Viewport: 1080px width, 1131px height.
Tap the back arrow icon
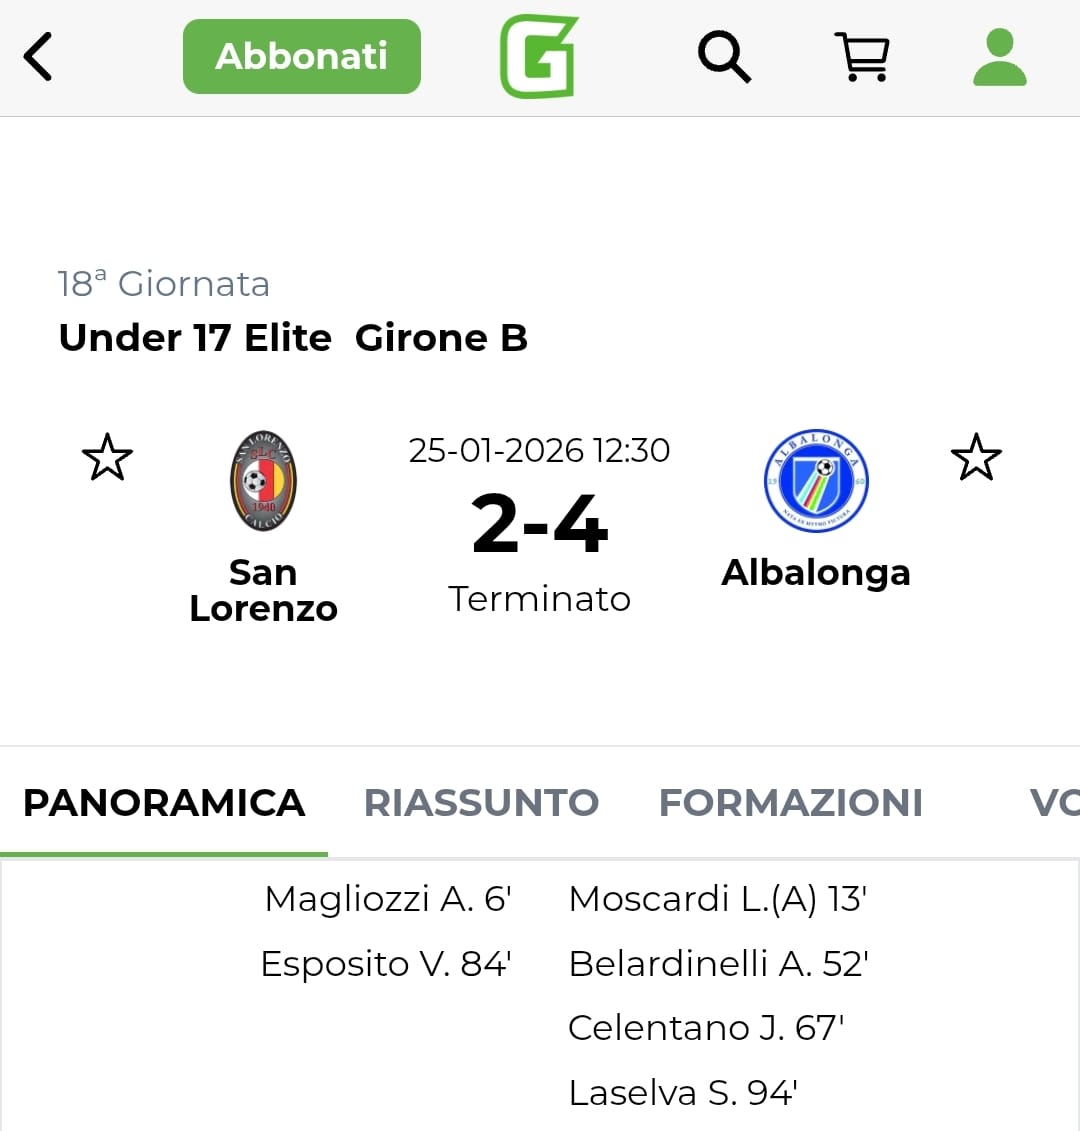pyautogui.click(x=38, y=56)
